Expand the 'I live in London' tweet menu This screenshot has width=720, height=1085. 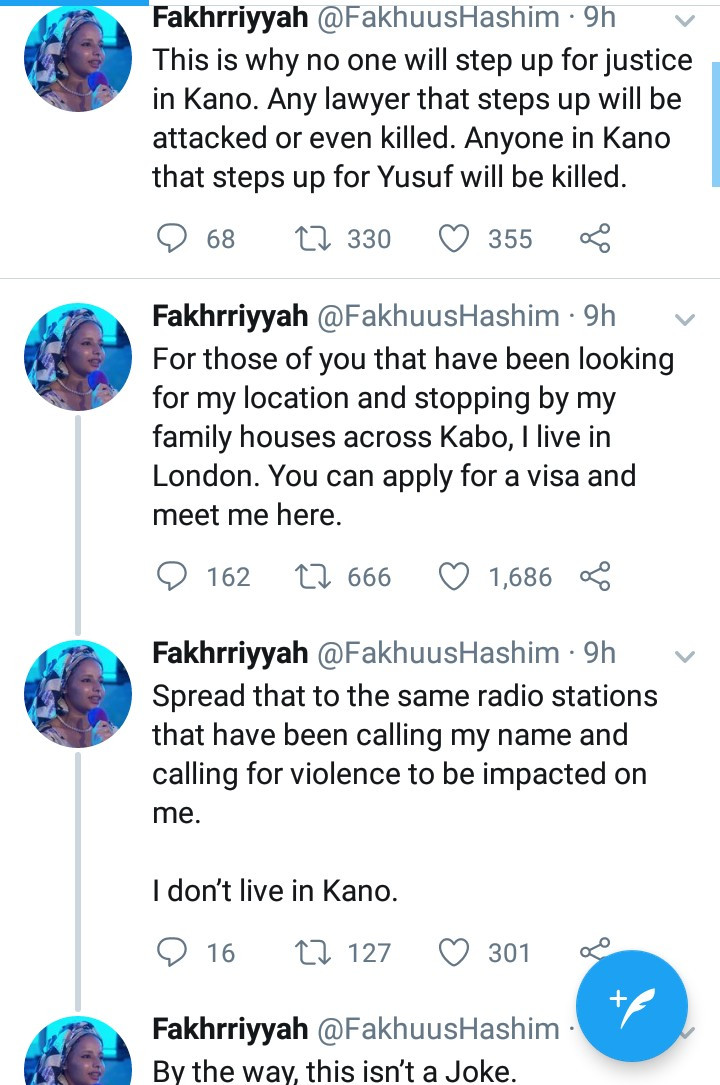tap(685, 319)
